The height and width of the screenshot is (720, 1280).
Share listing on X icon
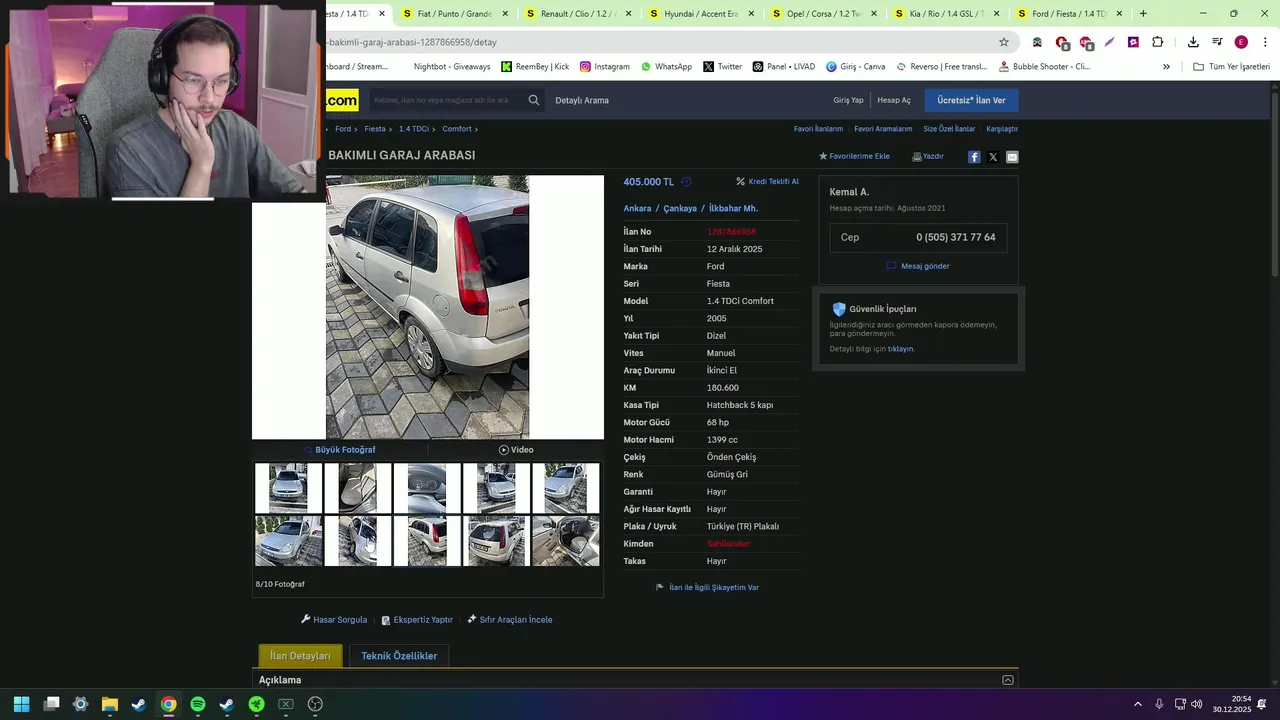993,157
